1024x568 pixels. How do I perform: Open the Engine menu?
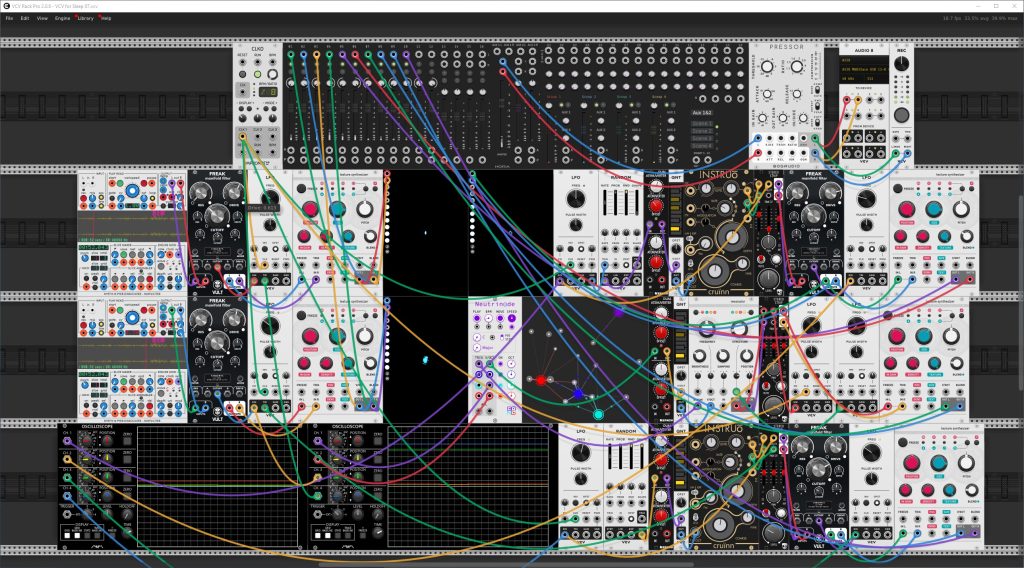coord(63,18)
